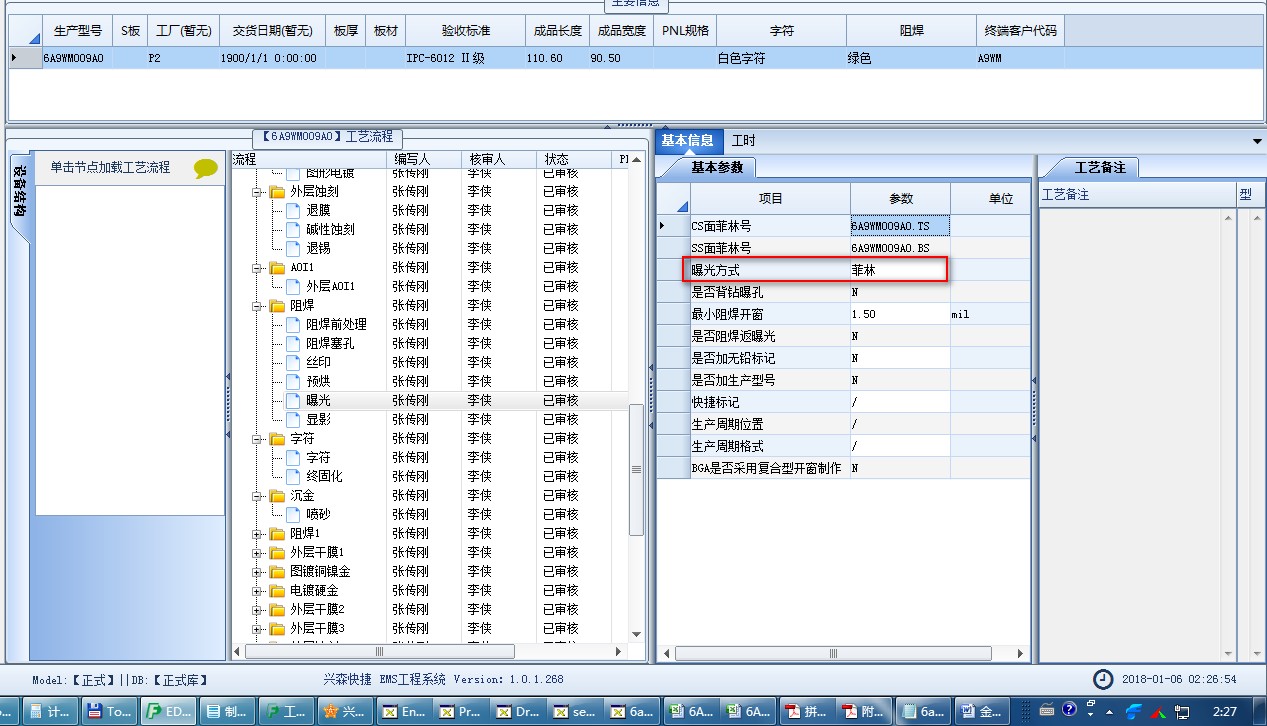1267x726 pixels.
Task: Select the 显影 document icon
Action: pos(292,419)
